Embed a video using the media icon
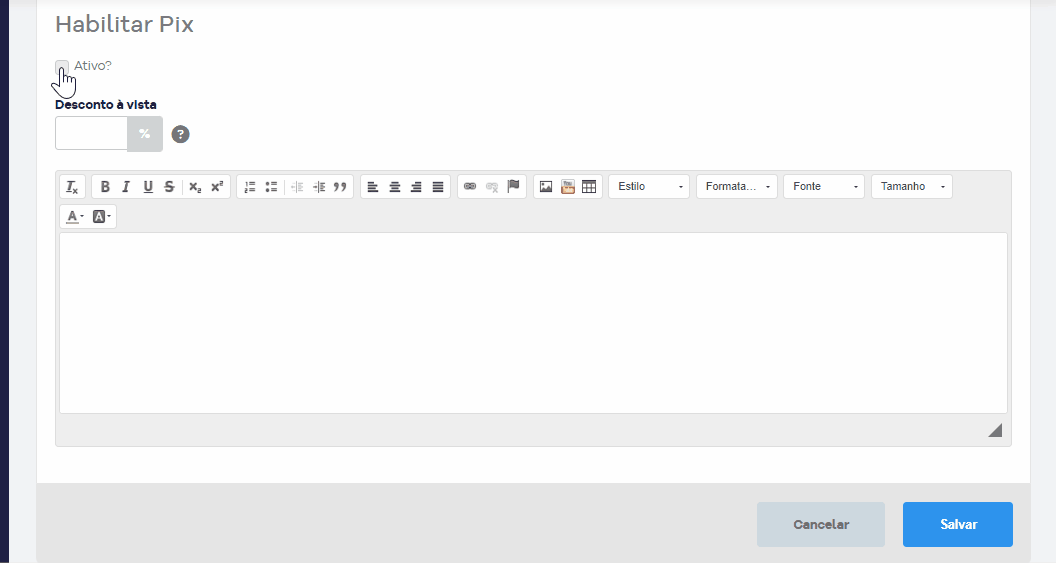Screen dimensions: 1056x563 coord(568,187)
